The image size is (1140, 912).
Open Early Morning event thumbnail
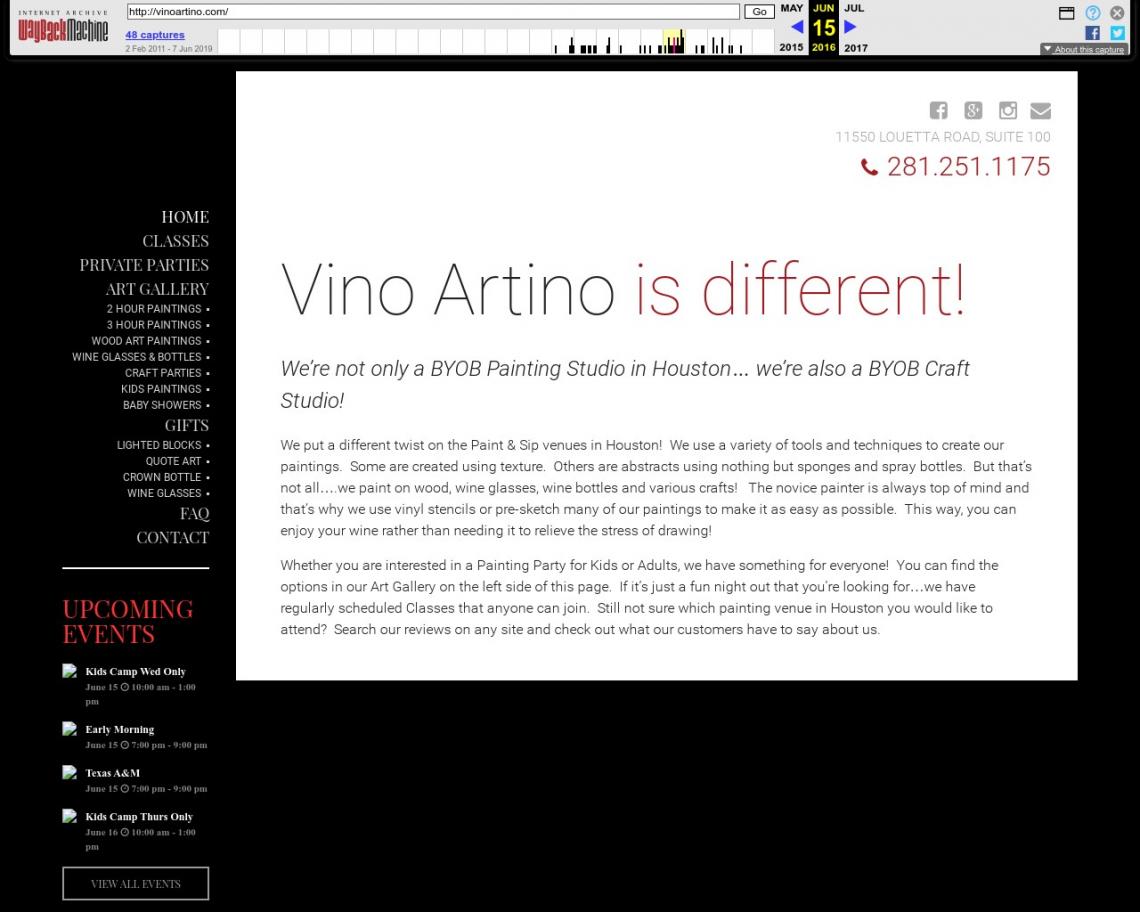[70, 729]
